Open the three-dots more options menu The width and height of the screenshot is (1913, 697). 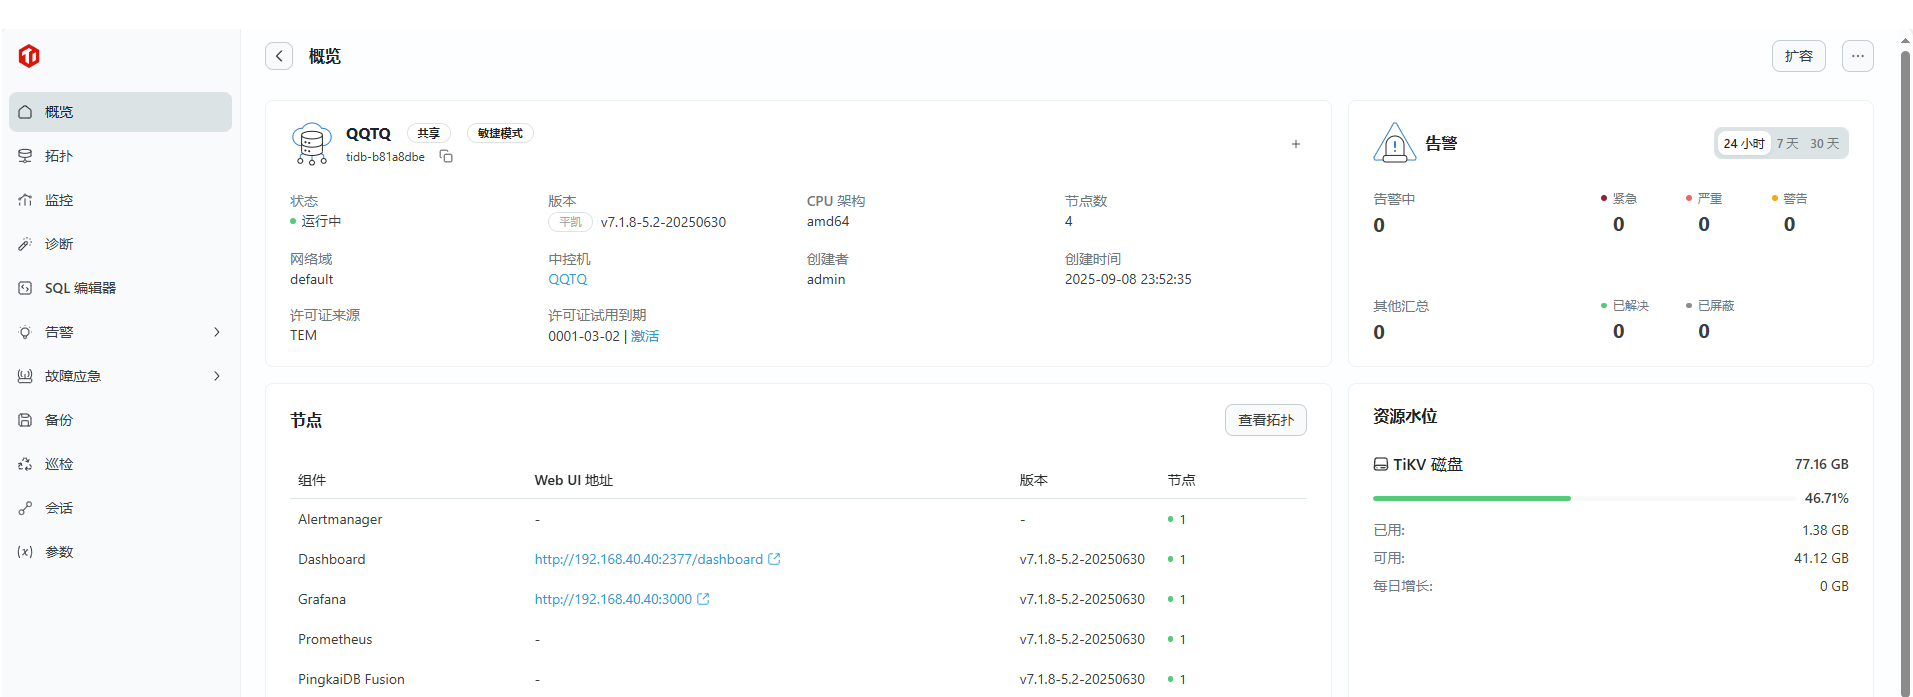(x=1857, y=56)
